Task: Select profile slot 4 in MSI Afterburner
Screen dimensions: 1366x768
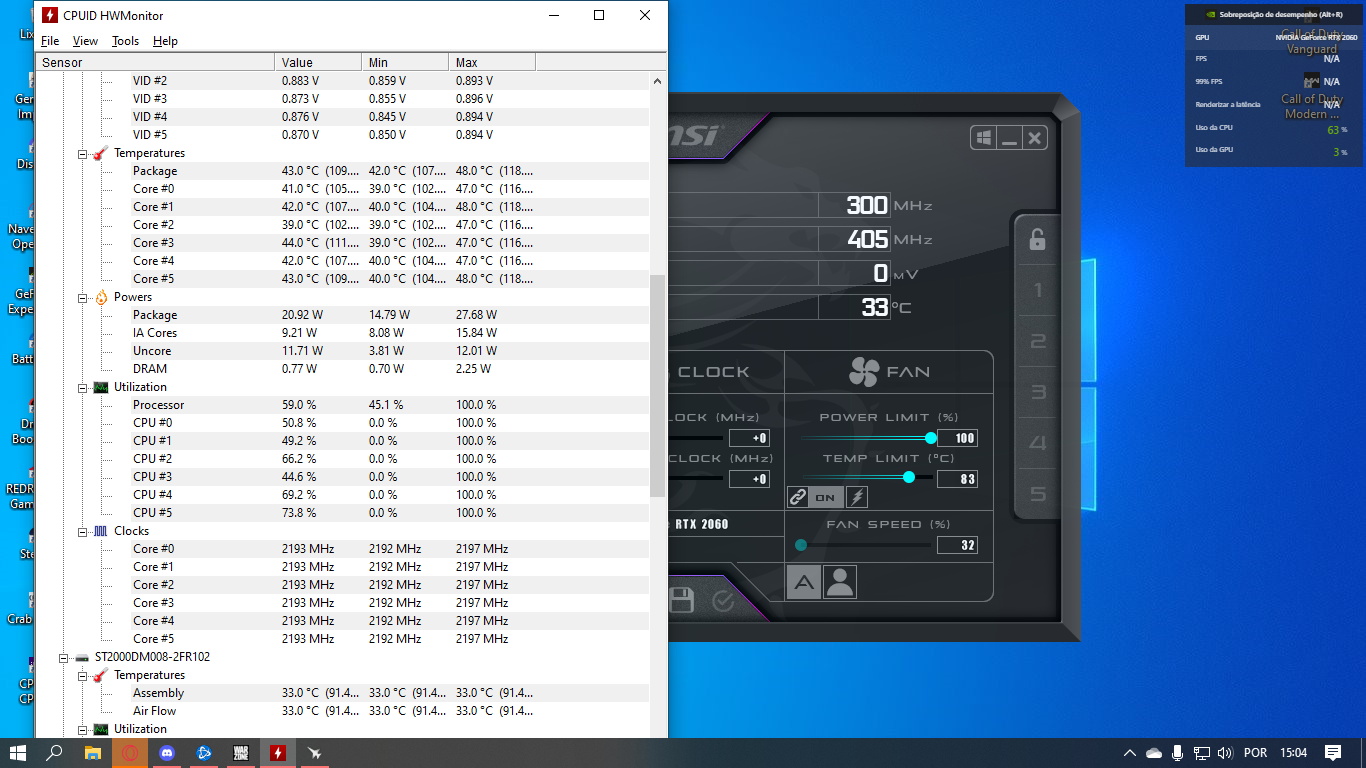Action: click(x=1038, y=443)
